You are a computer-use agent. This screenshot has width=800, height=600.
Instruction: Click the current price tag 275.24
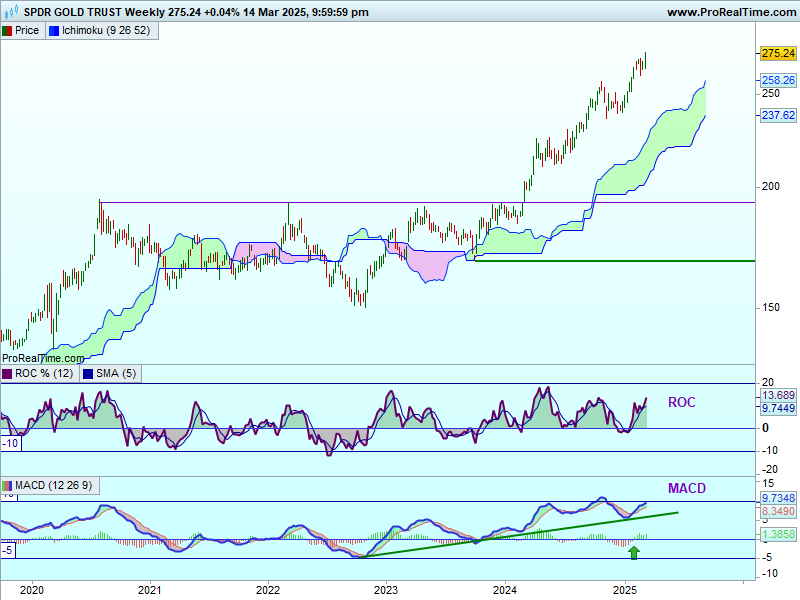[777, 53]
